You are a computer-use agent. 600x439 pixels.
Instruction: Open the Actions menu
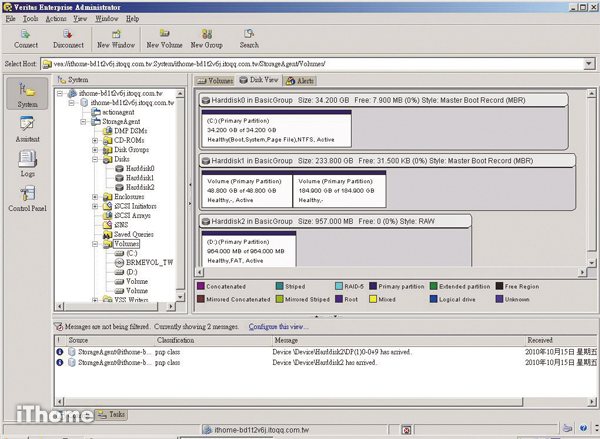coord(56,18)
